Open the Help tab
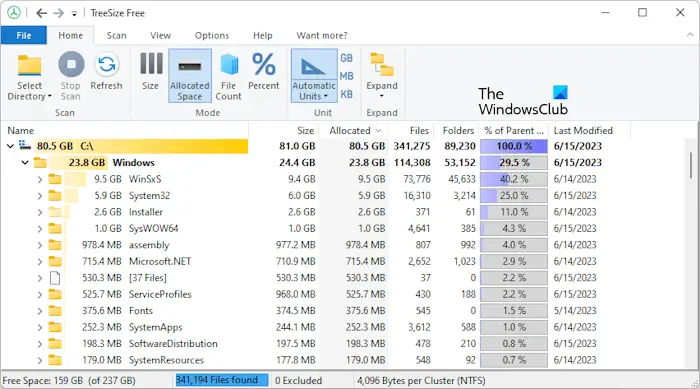This screenshot has height=389, width=700. pos(262,35)
